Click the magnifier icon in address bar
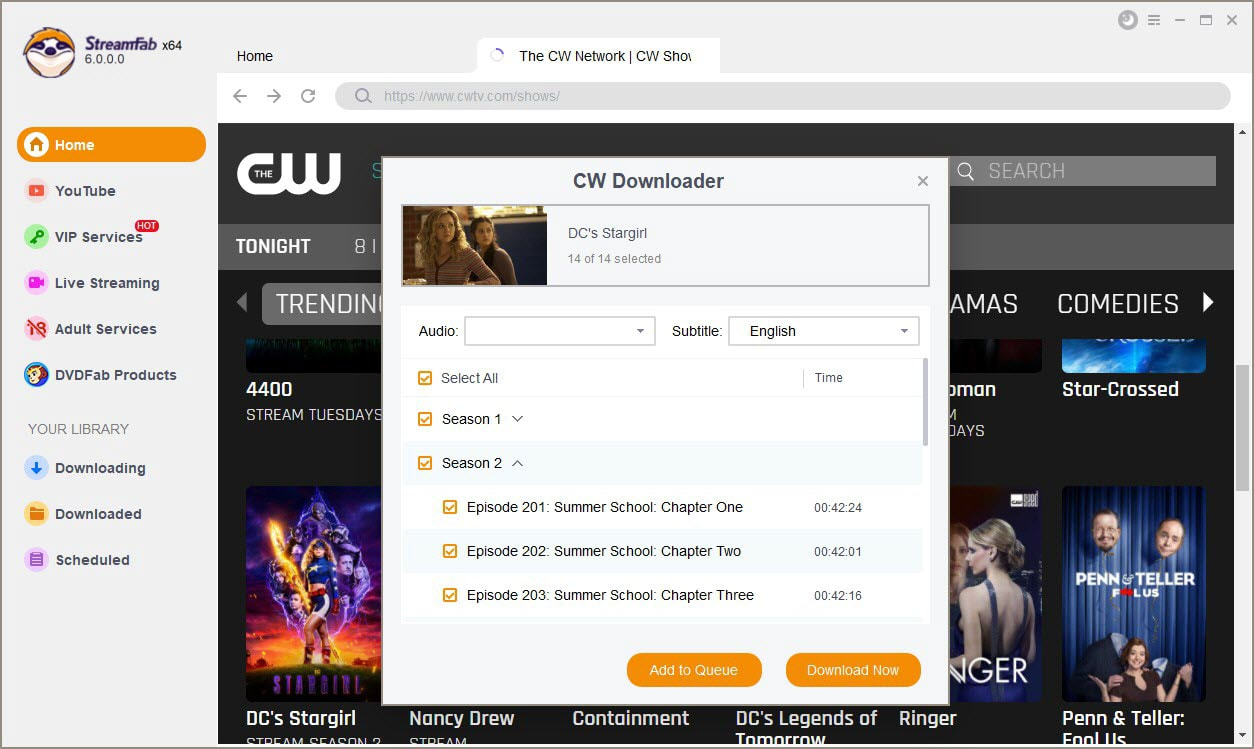1254x749 pixels. point(364,96)
